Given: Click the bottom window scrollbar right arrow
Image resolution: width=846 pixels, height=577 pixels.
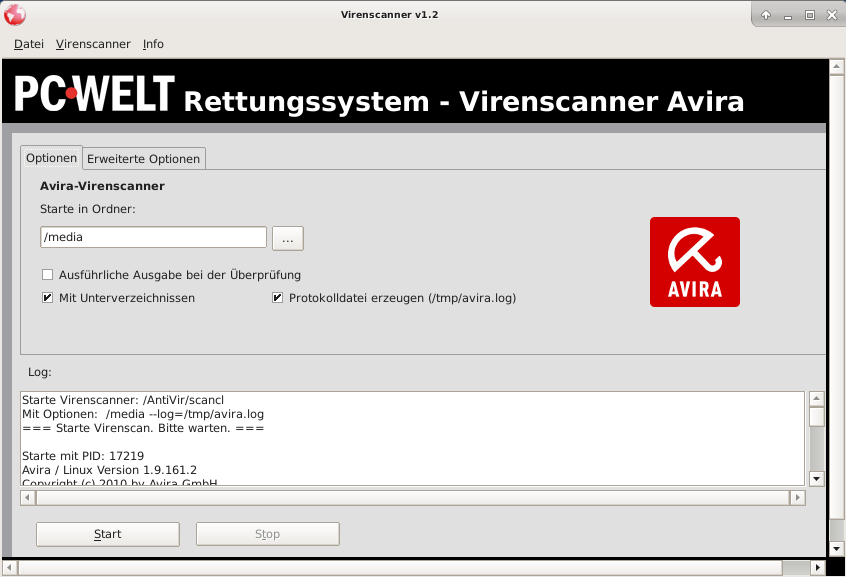Looking at the screenshot, I should [x=818, y=568].
